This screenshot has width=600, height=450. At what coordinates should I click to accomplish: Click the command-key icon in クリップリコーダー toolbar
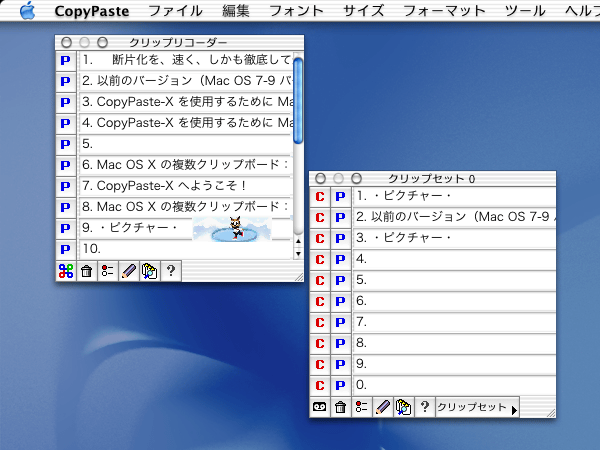click(x=66, y=271)
